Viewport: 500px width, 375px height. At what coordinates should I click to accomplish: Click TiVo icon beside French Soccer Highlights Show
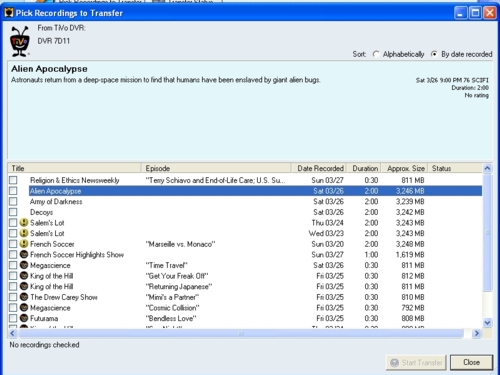[24, 254]
